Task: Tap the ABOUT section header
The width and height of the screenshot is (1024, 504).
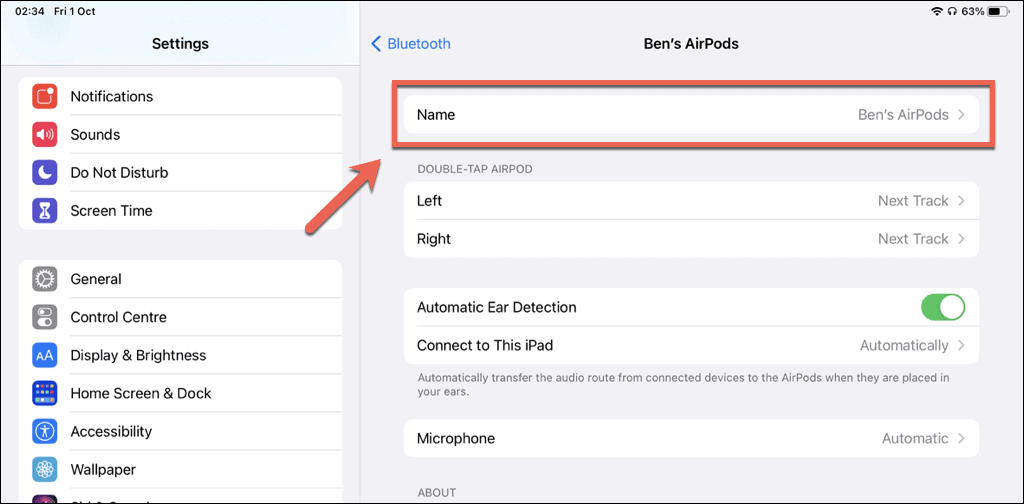Action: pos(436,492)
